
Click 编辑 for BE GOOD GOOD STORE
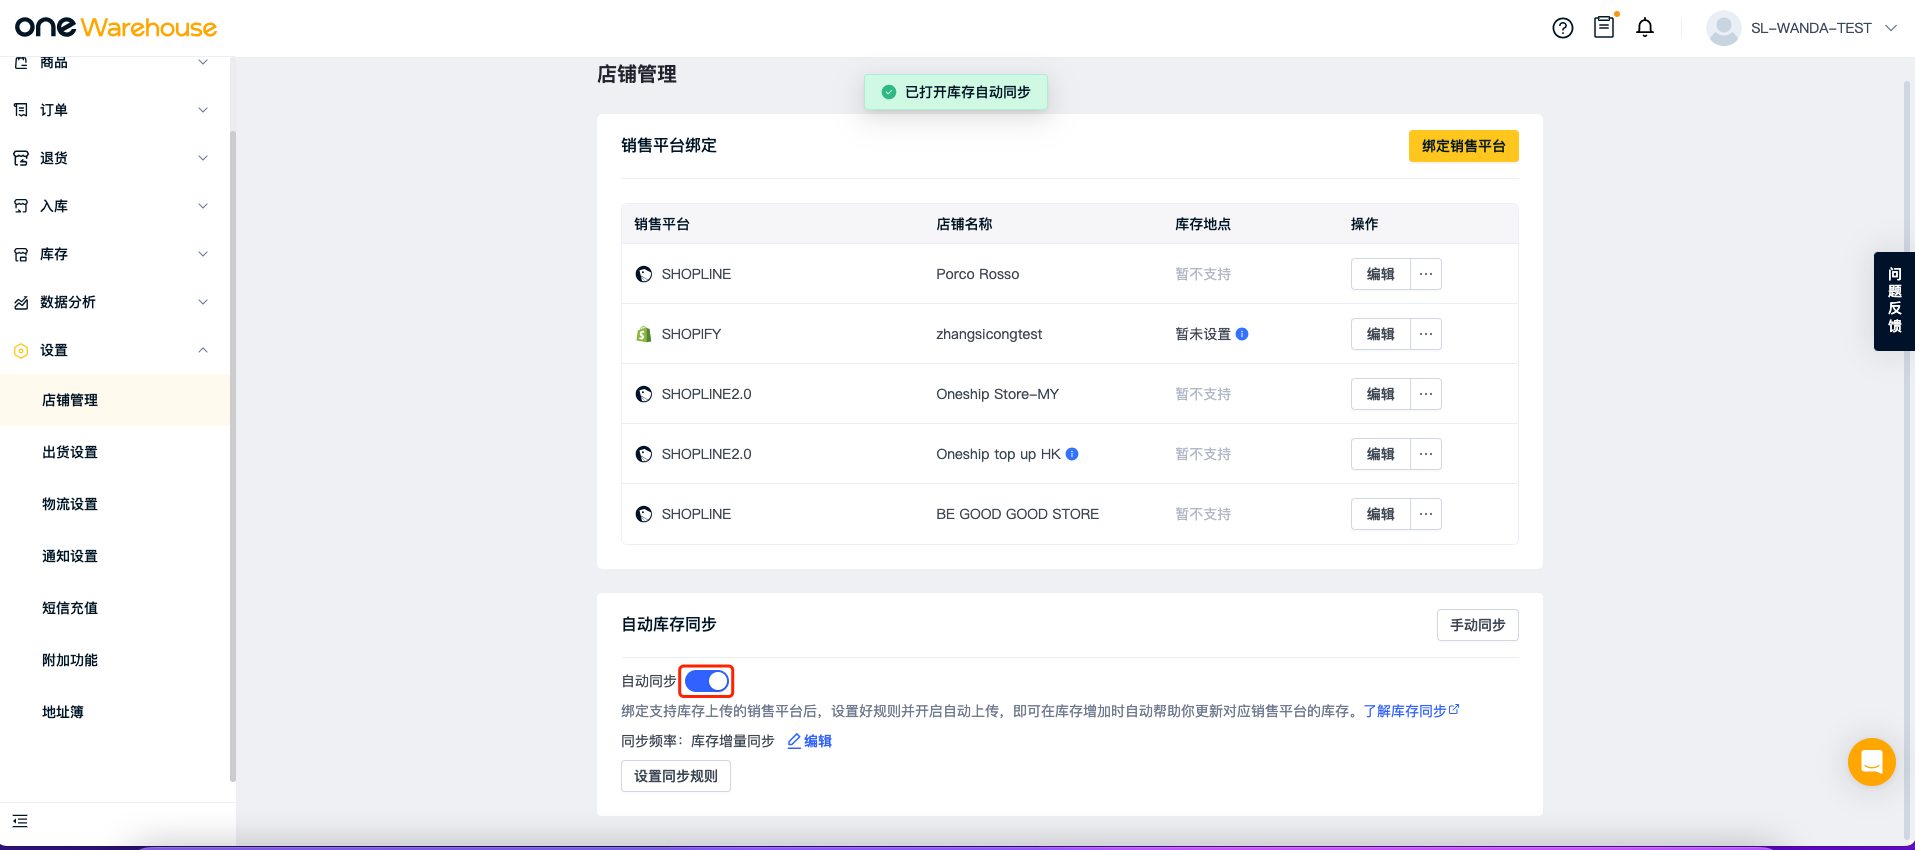pos(1380,514)
